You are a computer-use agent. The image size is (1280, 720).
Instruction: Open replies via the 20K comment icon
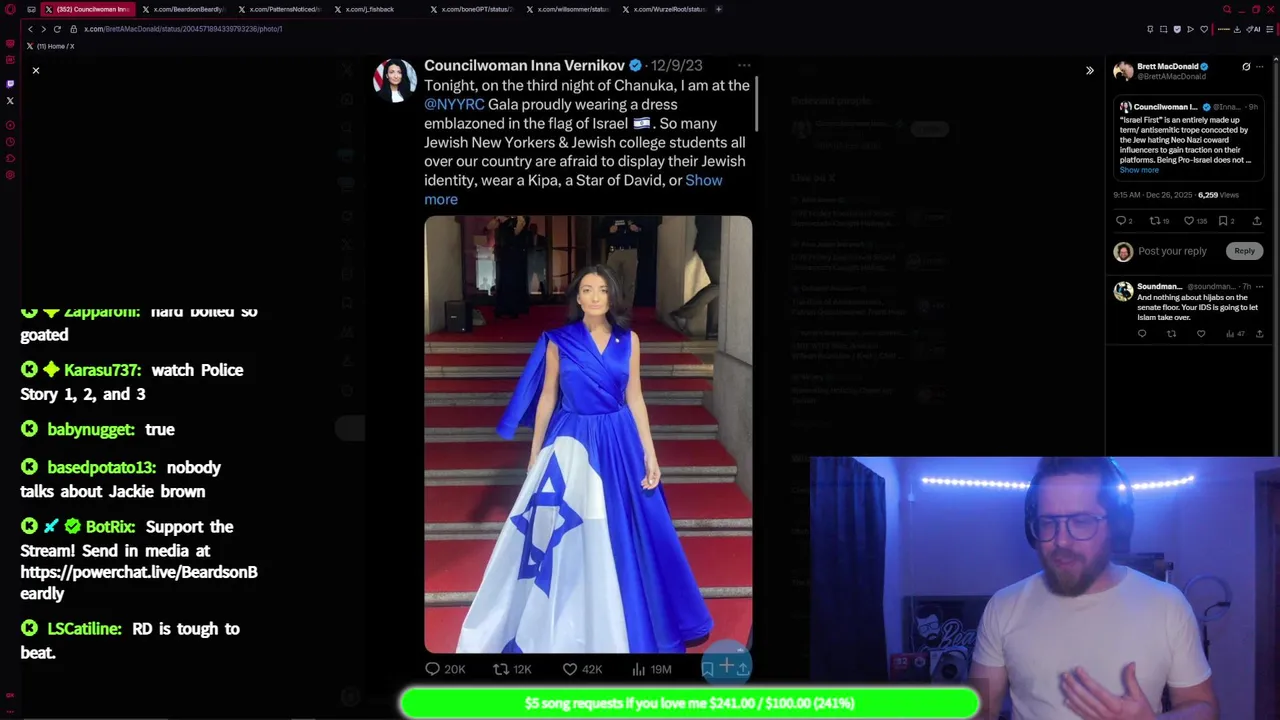[432, 669]
